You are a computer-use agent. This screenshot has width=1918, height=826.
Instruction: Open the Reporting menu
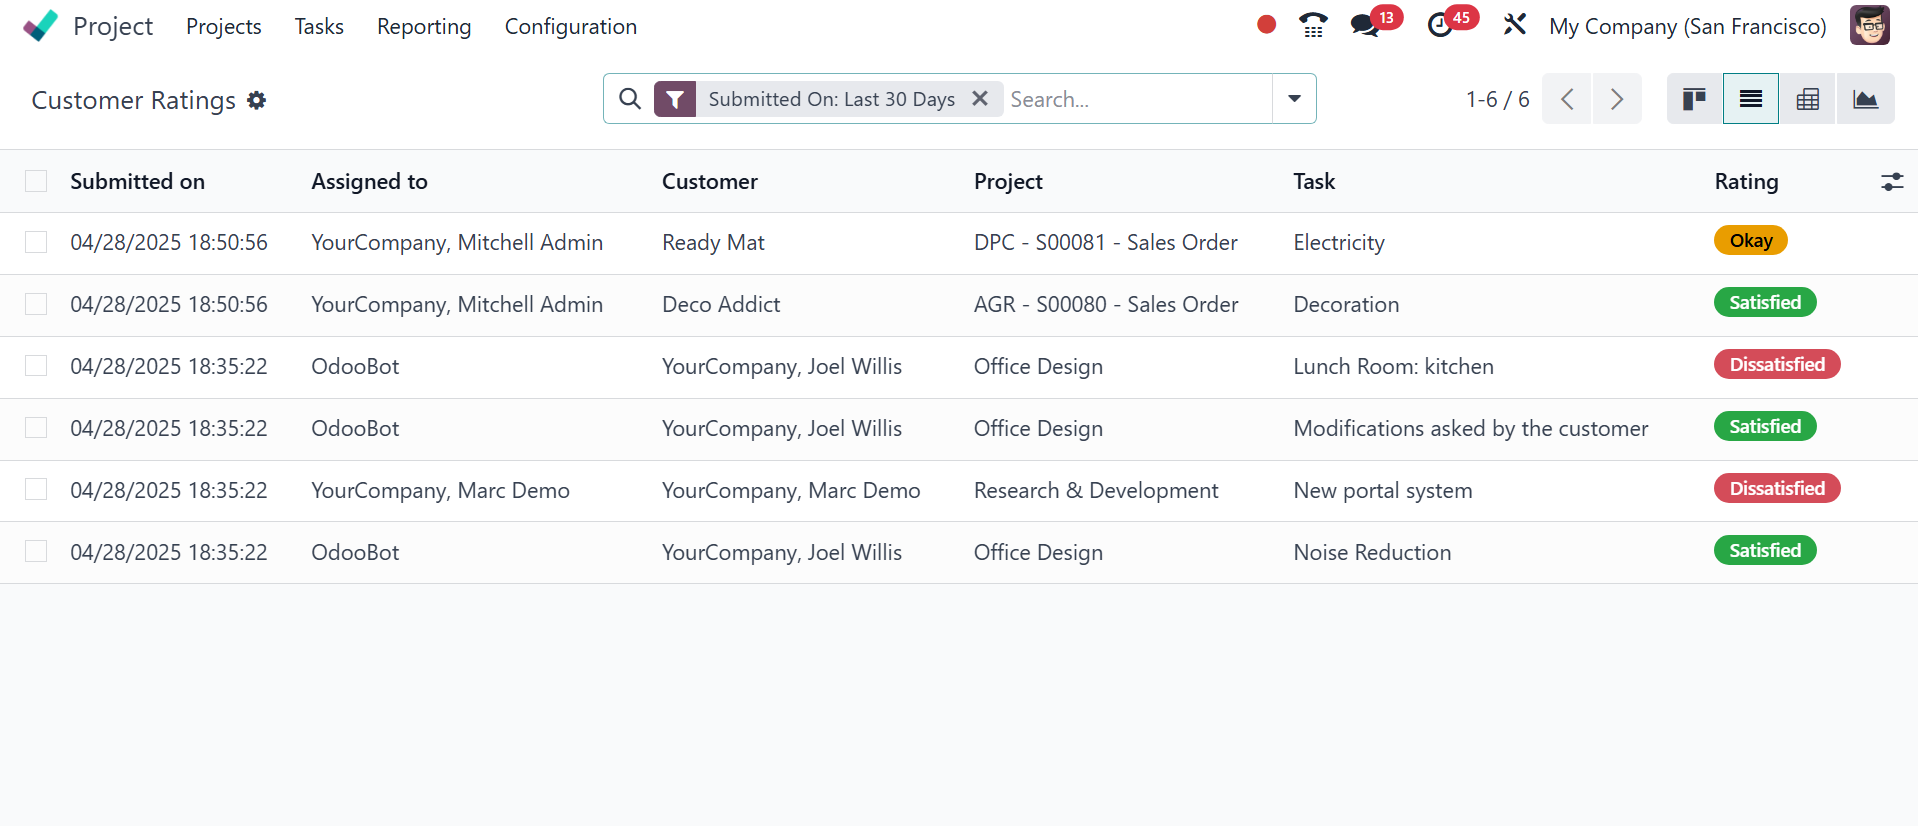pos(424,26)
